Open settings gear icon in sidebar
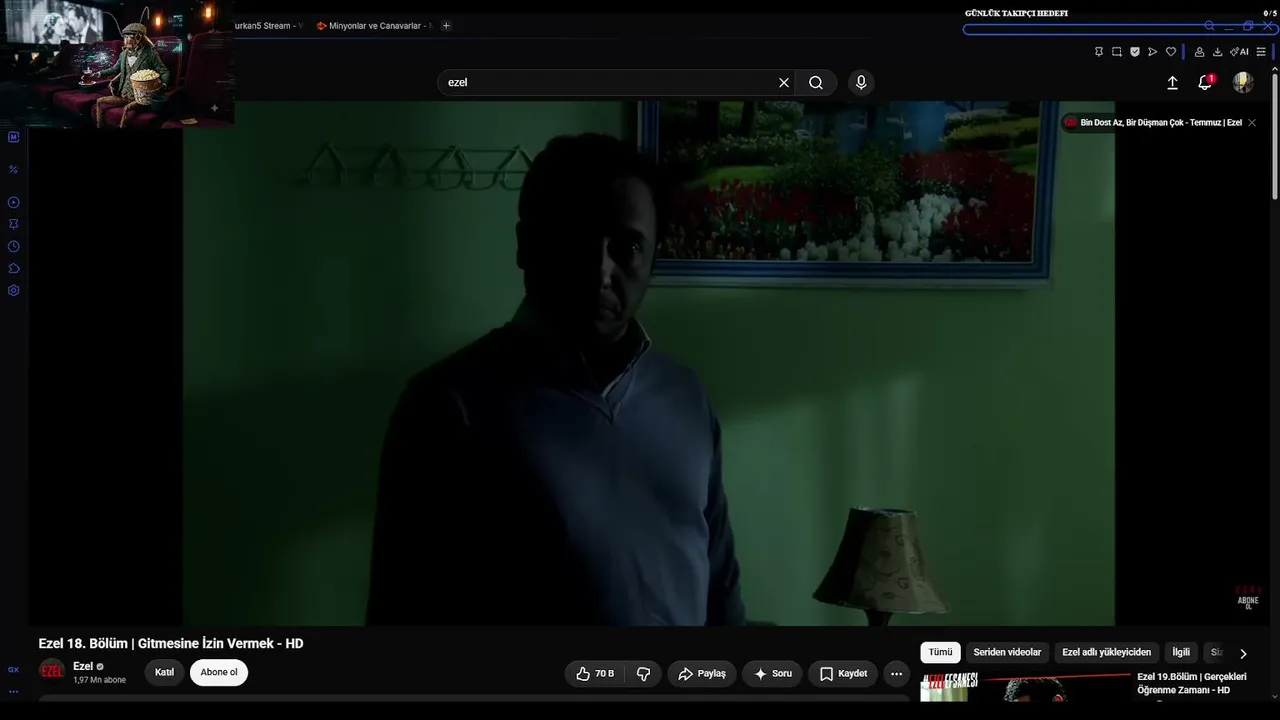 point(14,290)
